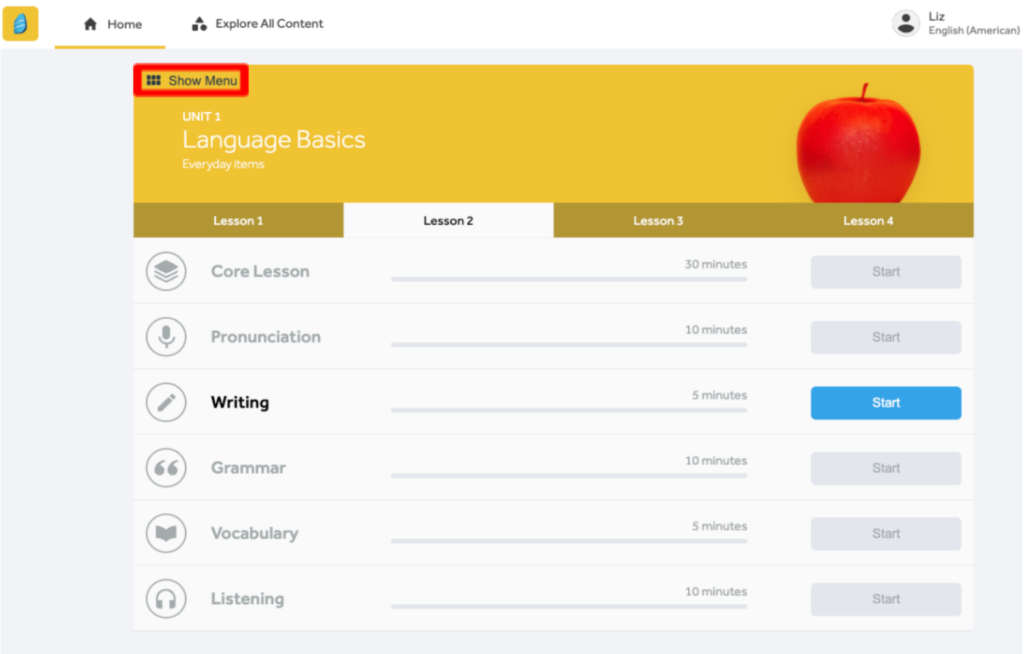Click the Pronunciation microphone icon

(166, 336)
